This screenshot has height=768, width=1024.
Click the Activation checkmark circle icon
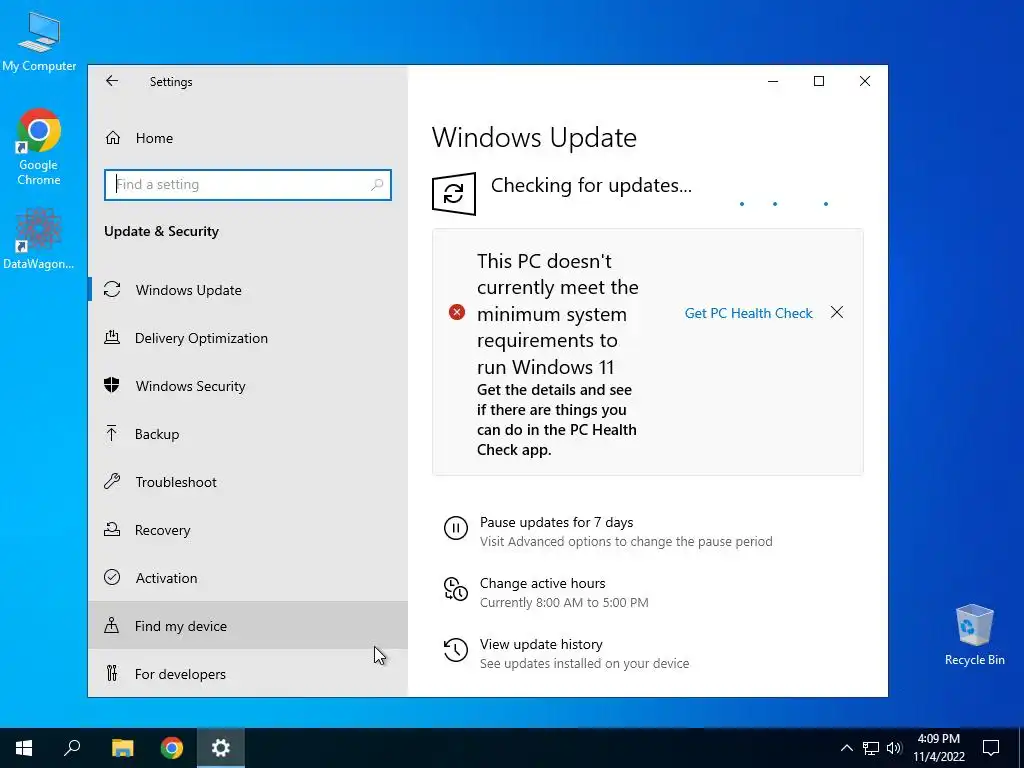112,577
